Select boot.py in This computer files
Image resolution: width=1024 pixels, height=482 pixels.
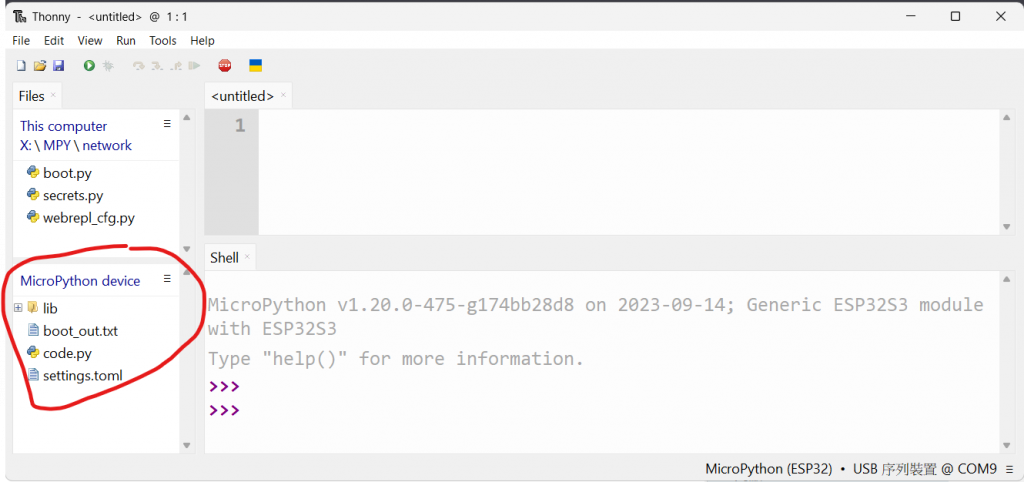click(x=67, y=173)
